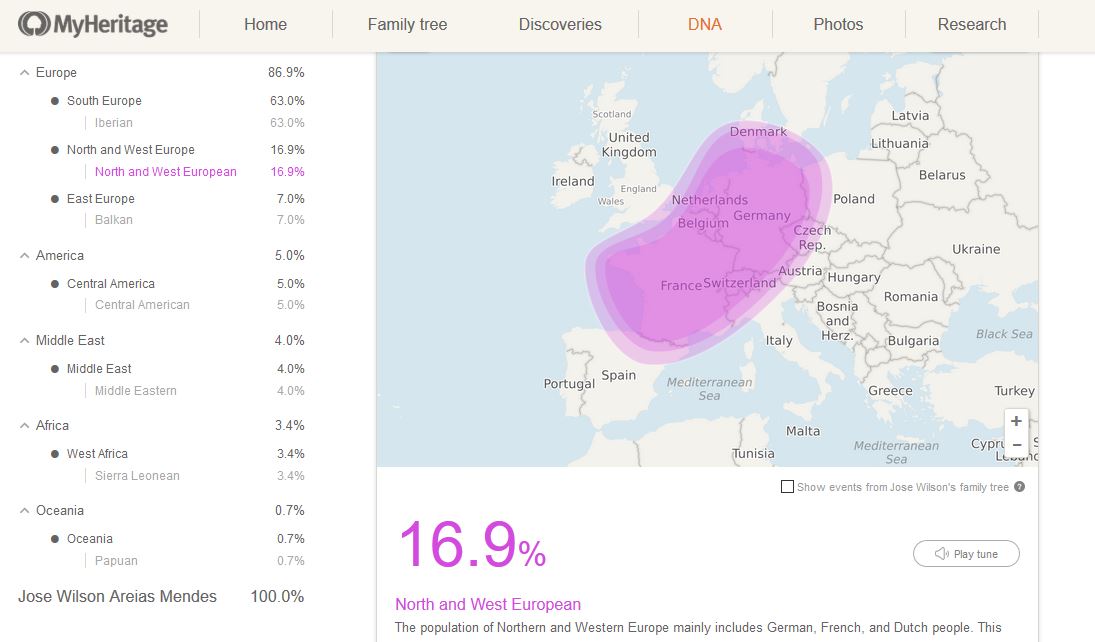Open the DNA tab
This screenshot has width=1095, height=642.
tap(704, 24)
